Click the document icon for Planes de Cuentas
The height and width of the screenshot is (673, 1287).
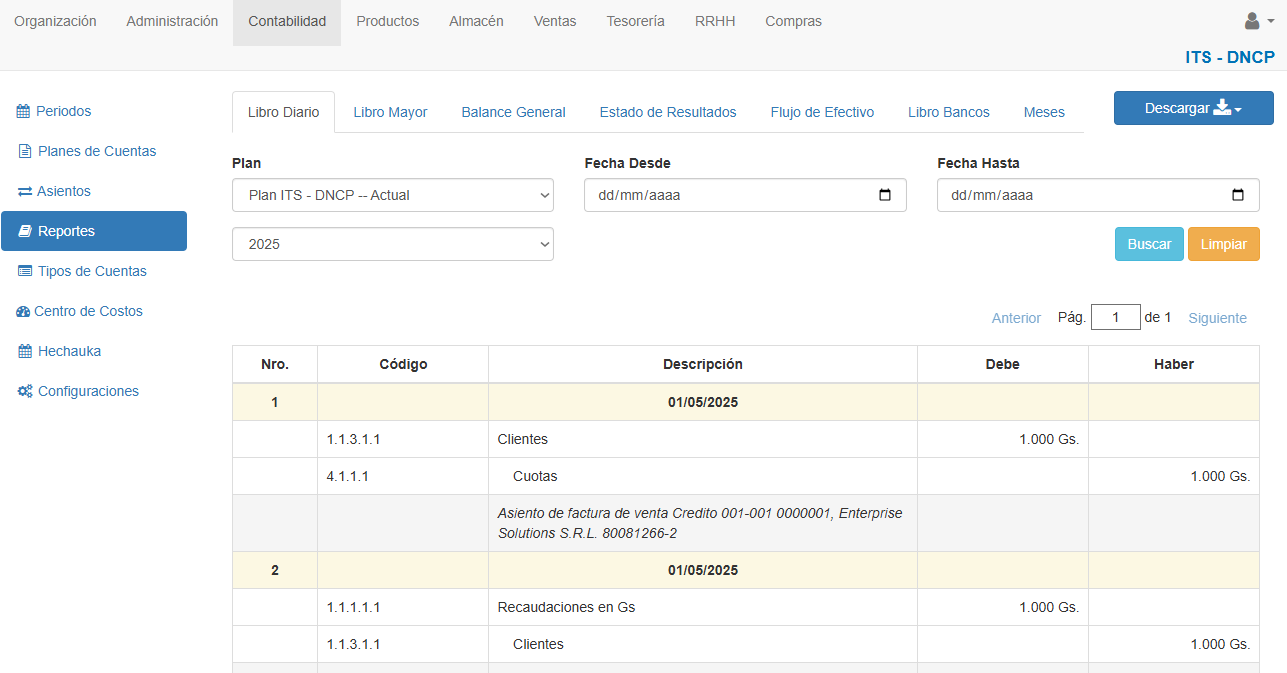point(25,151)
